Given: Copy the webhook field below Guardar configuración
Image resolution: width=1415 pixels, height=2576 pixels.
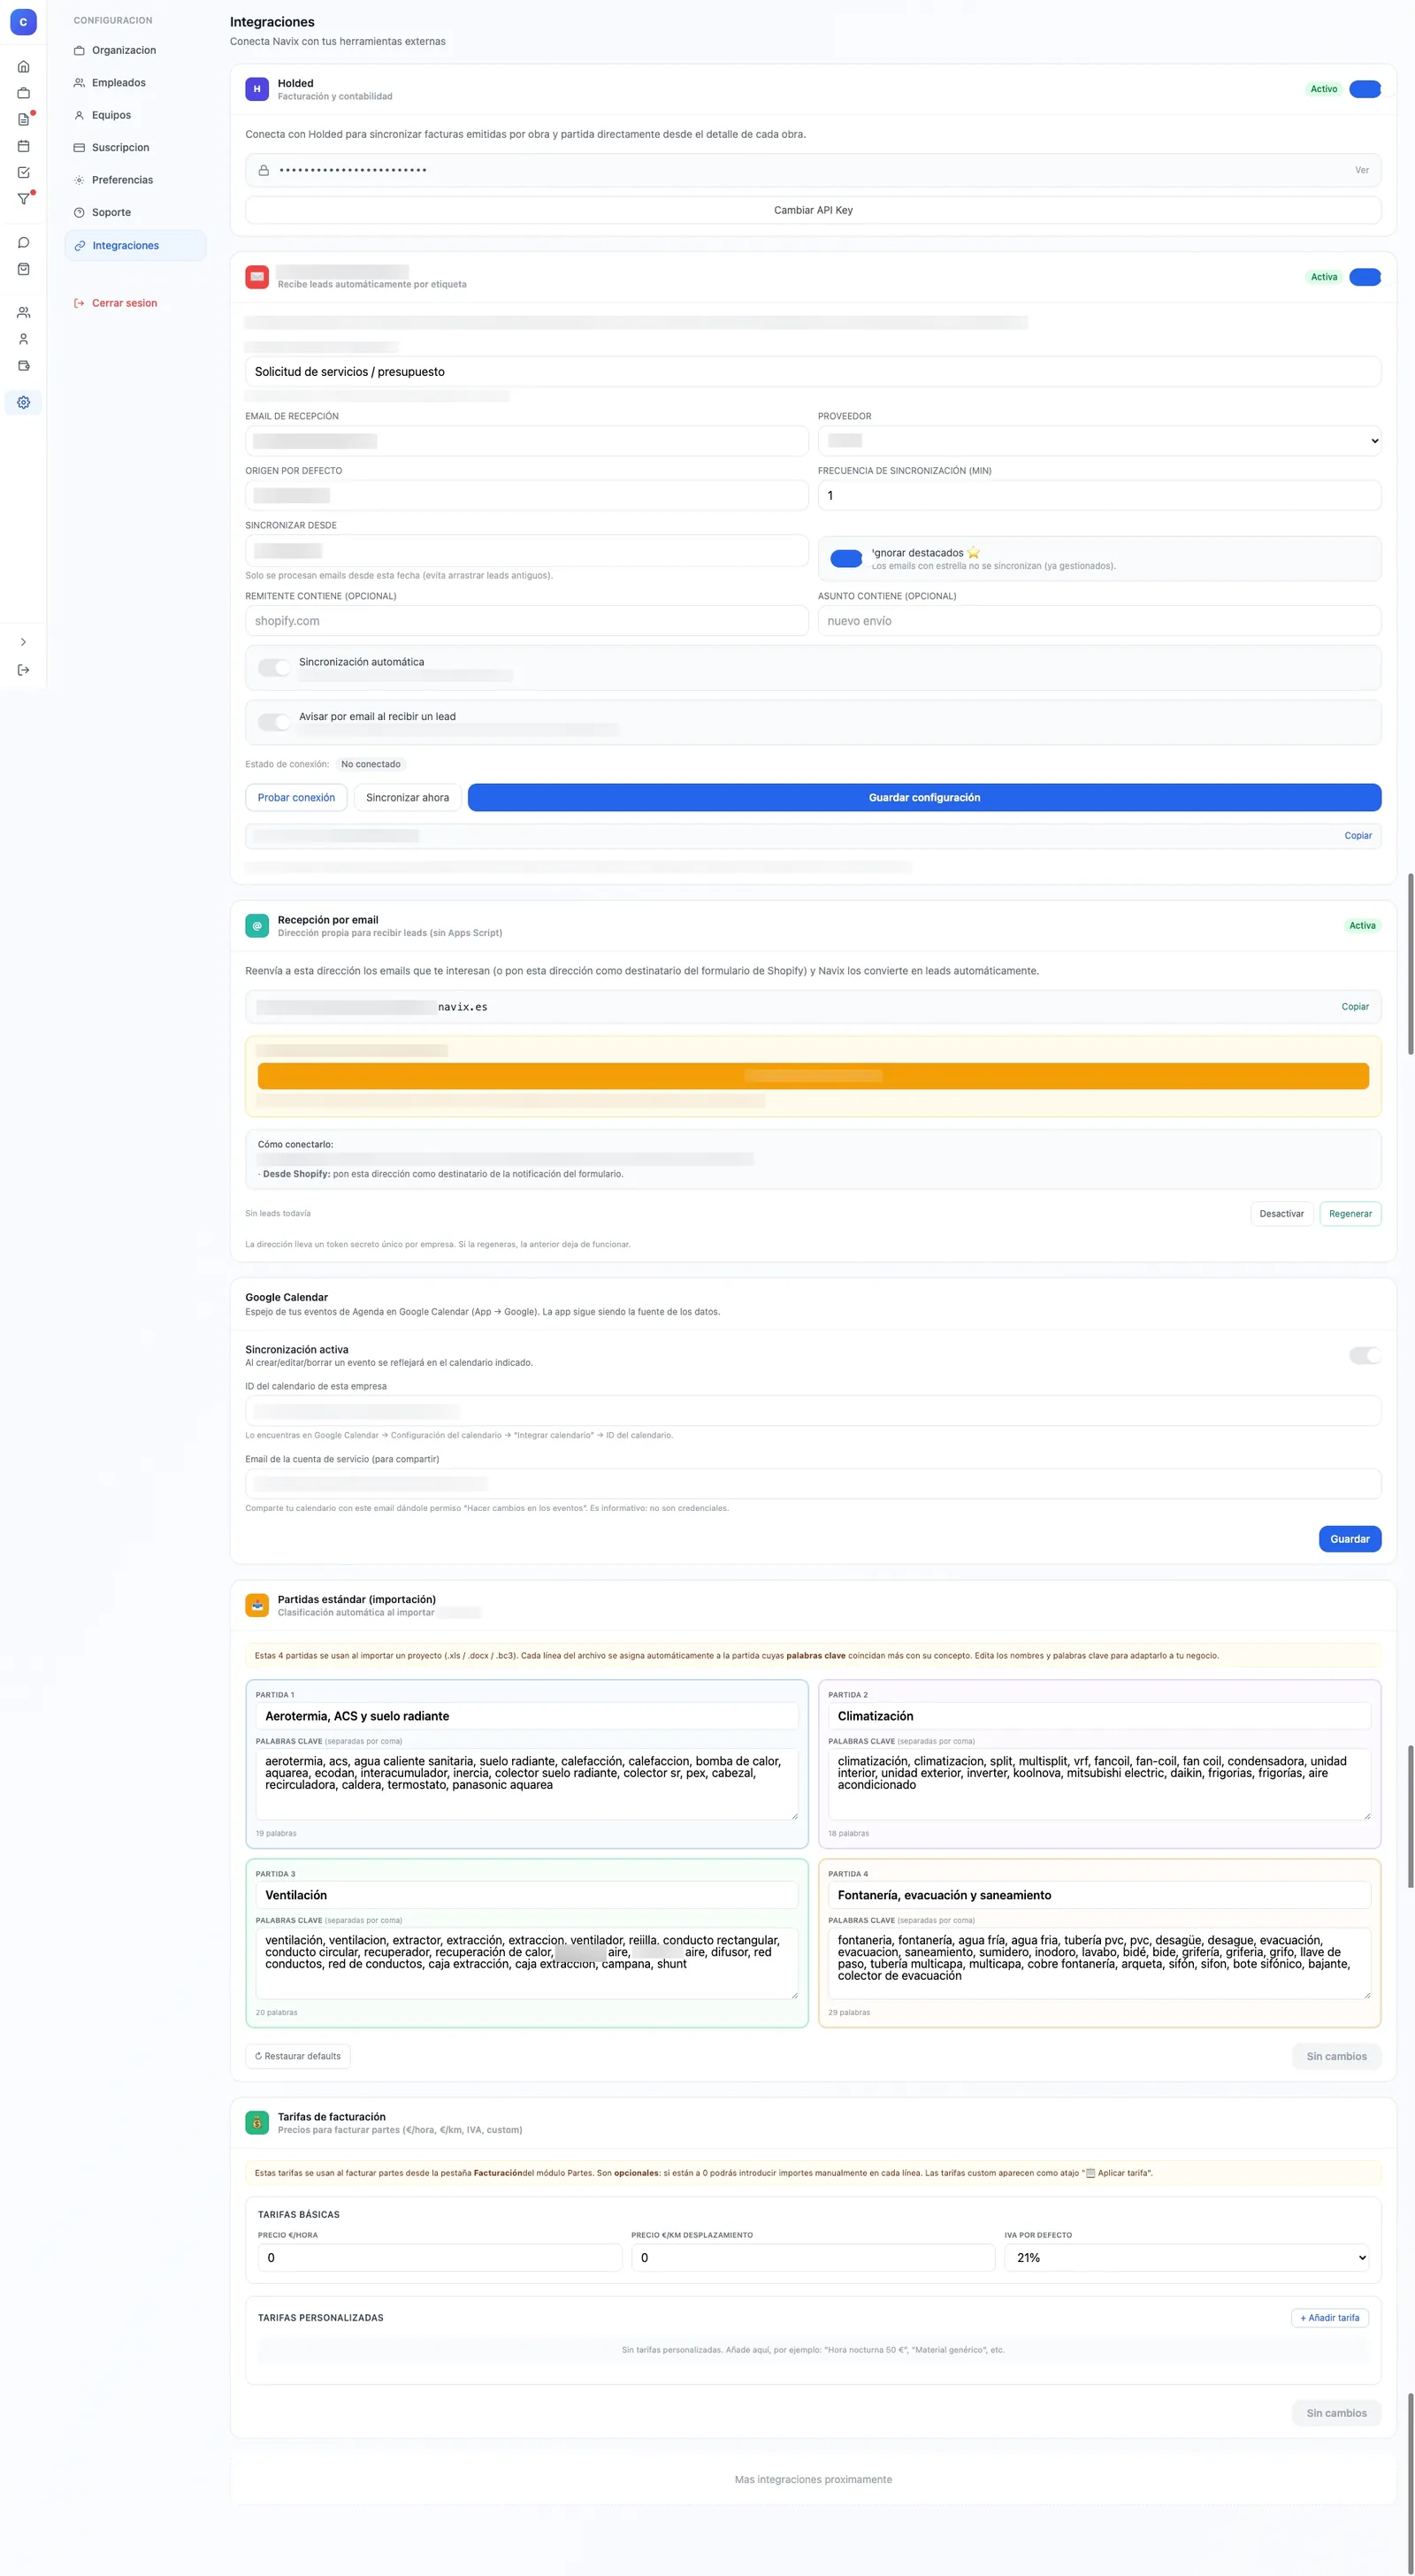Looking at the screenshot, I should coord(1358,836).
